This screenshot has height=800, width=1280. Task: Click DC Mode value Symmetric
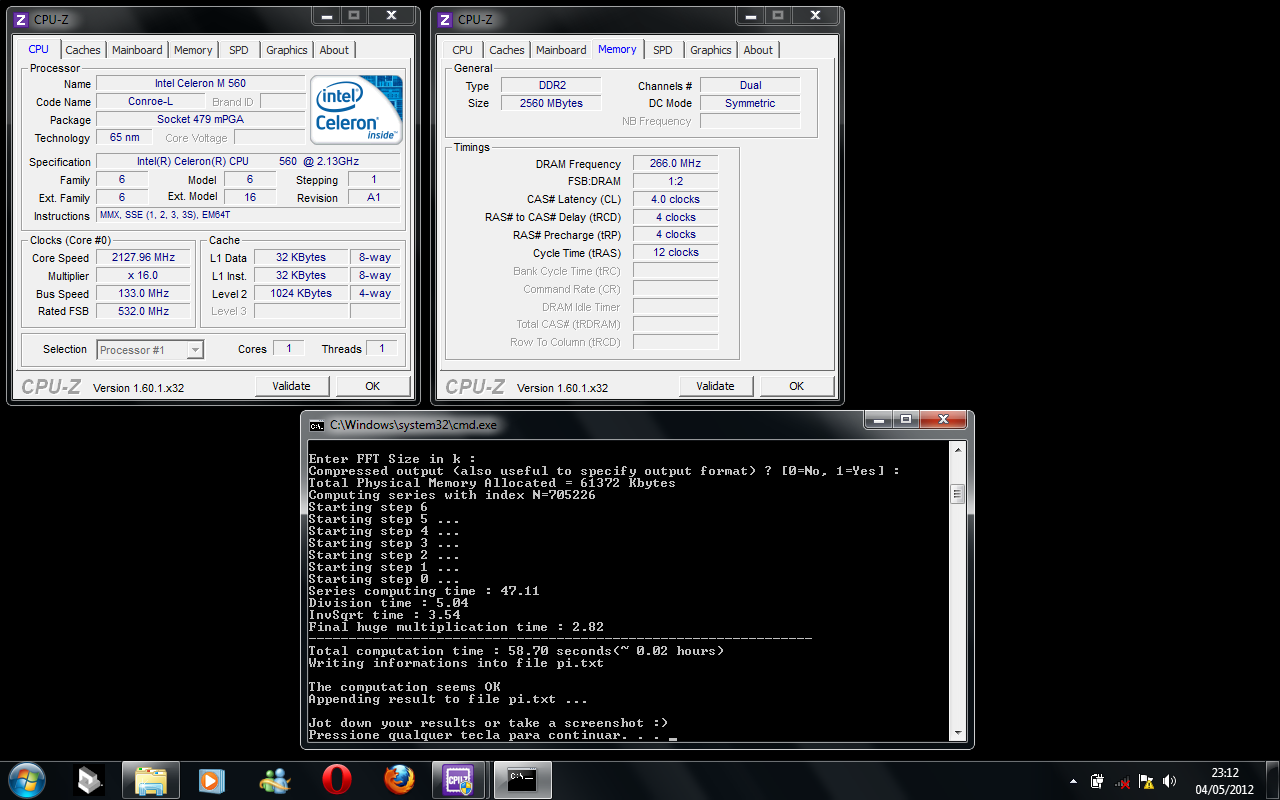tap(750, 104)
